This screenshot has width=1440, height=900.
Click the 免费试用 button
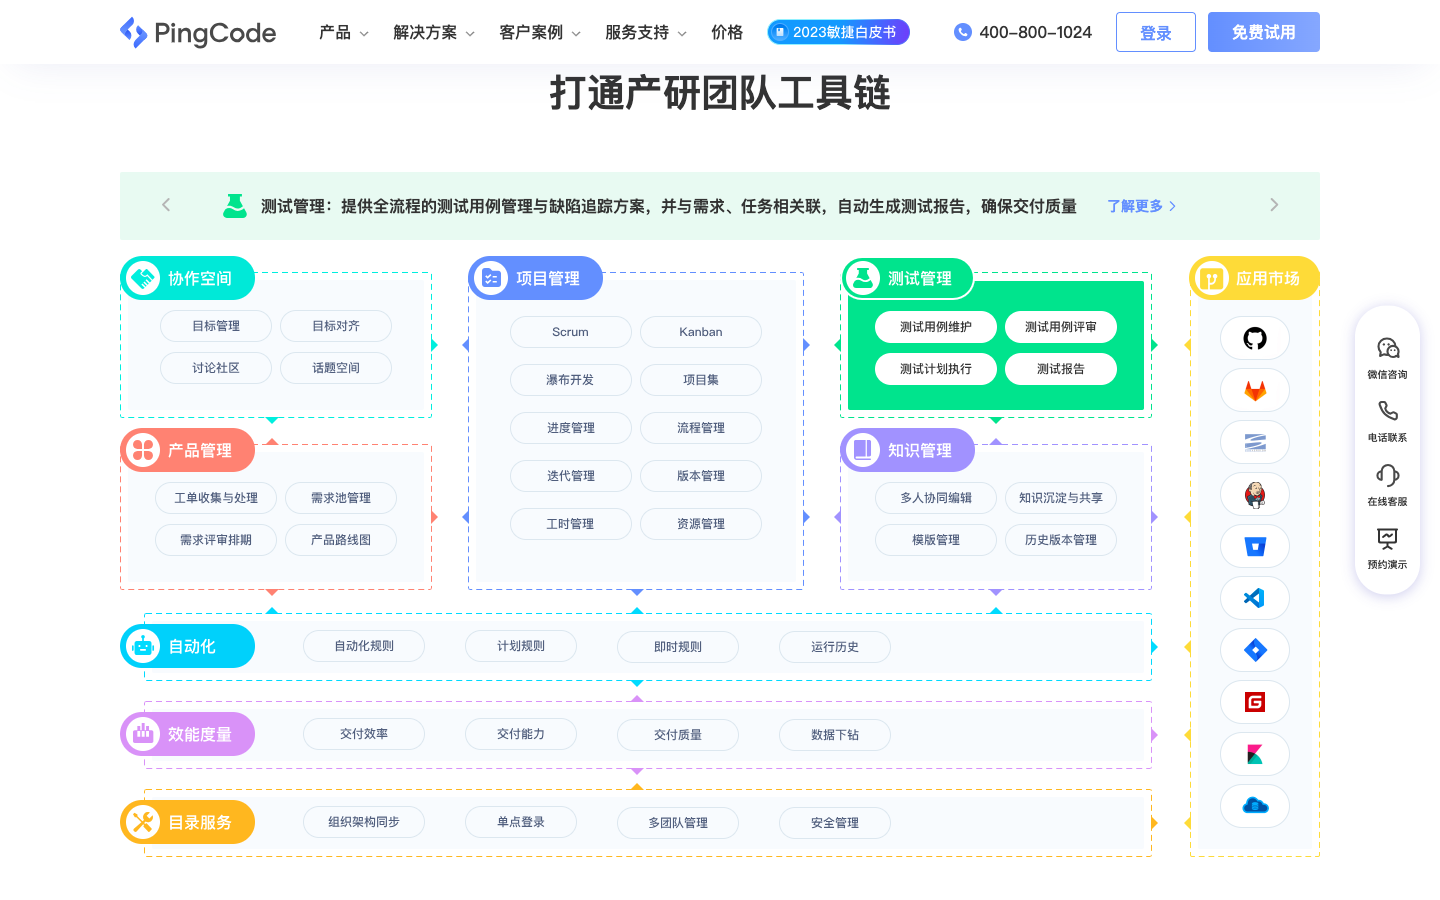[1263, 32]
